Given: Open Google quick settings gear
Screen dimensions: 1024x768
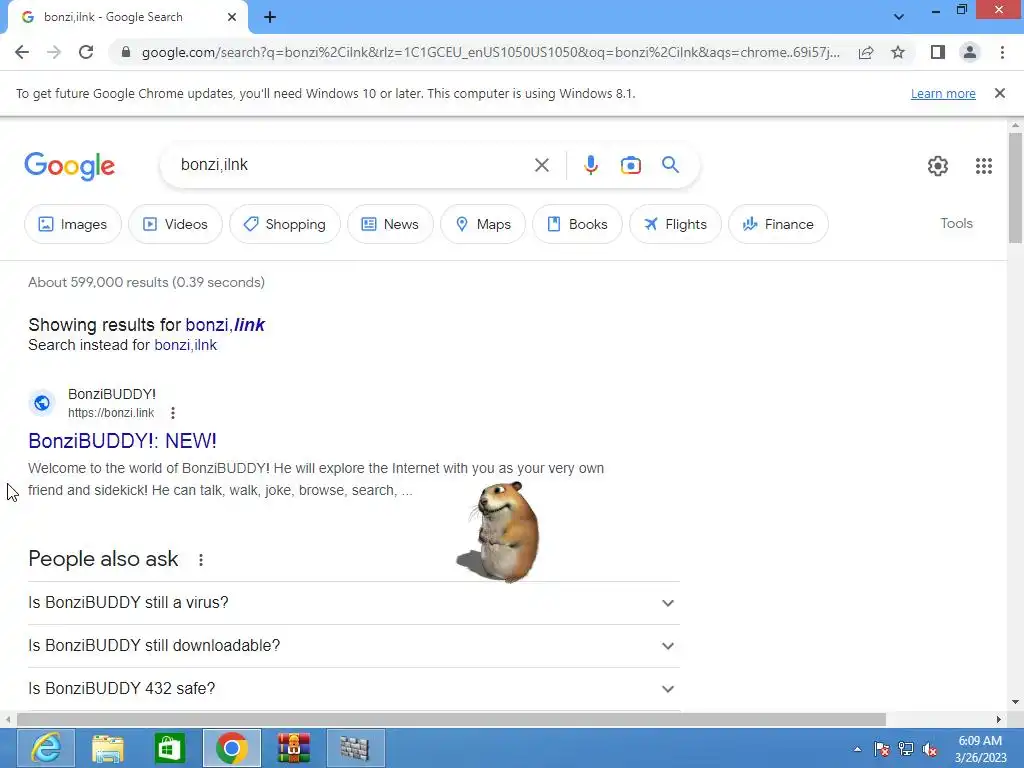Looking at the screenshot, I should 938,166.
